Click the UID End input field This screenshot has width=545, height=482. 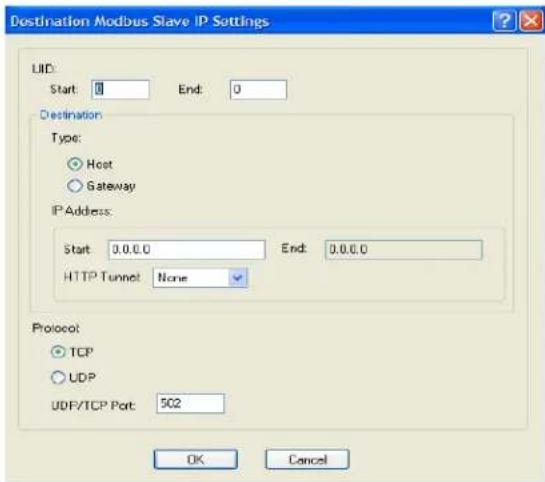click(258, 90)
